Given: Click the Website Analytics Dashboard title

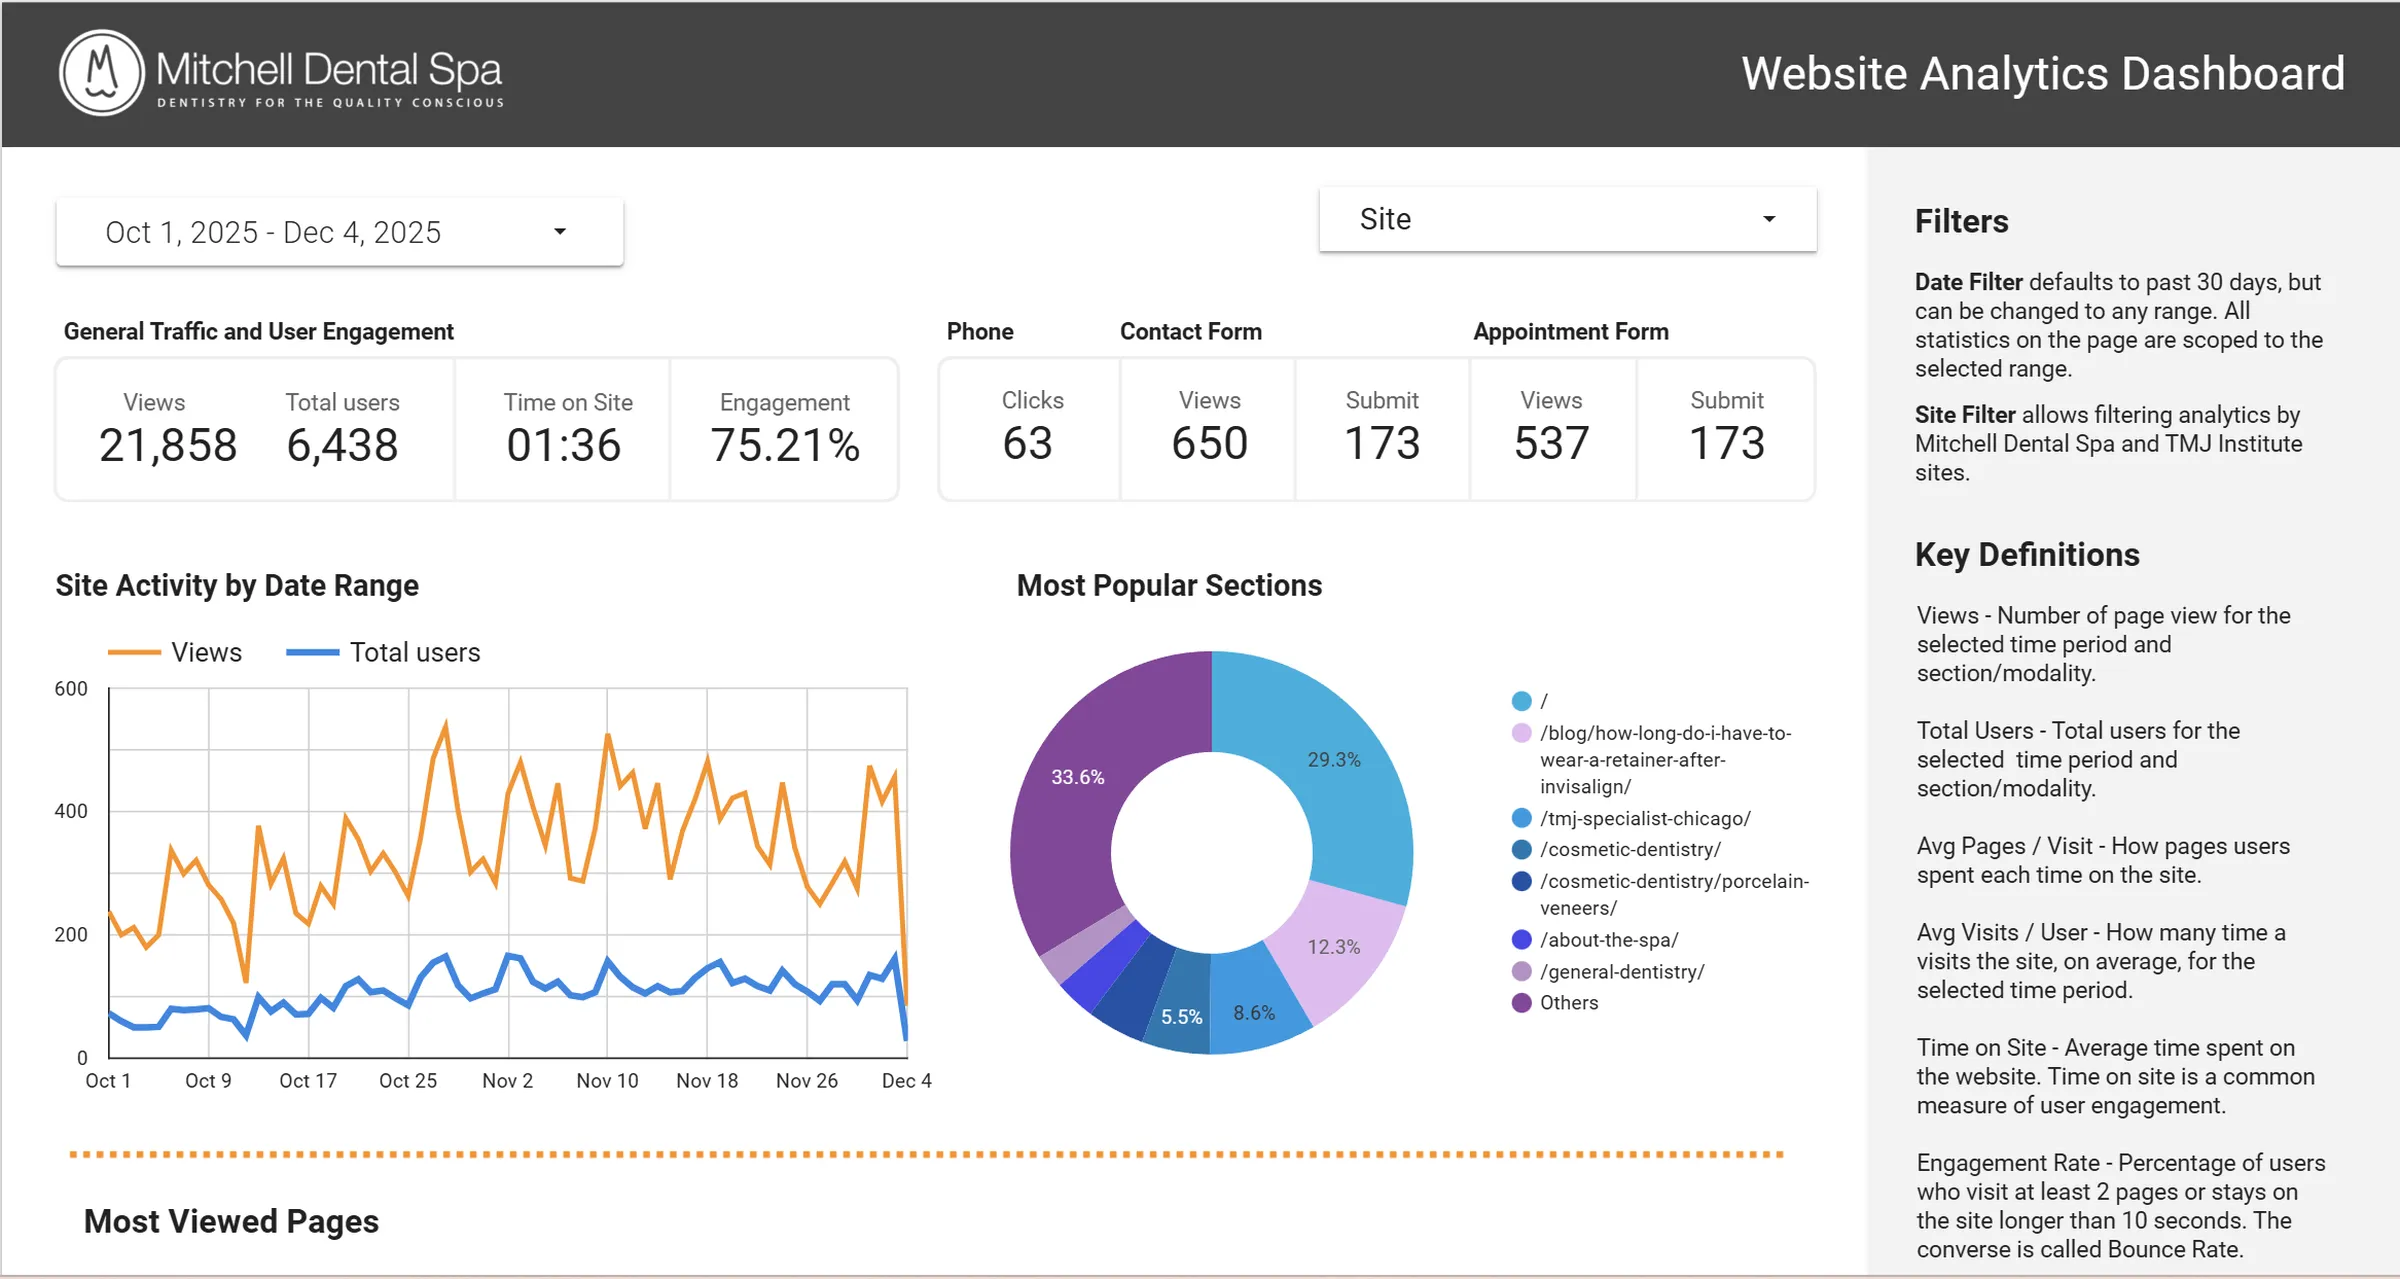Looking at the screenshot, I should coord(2042,73).
